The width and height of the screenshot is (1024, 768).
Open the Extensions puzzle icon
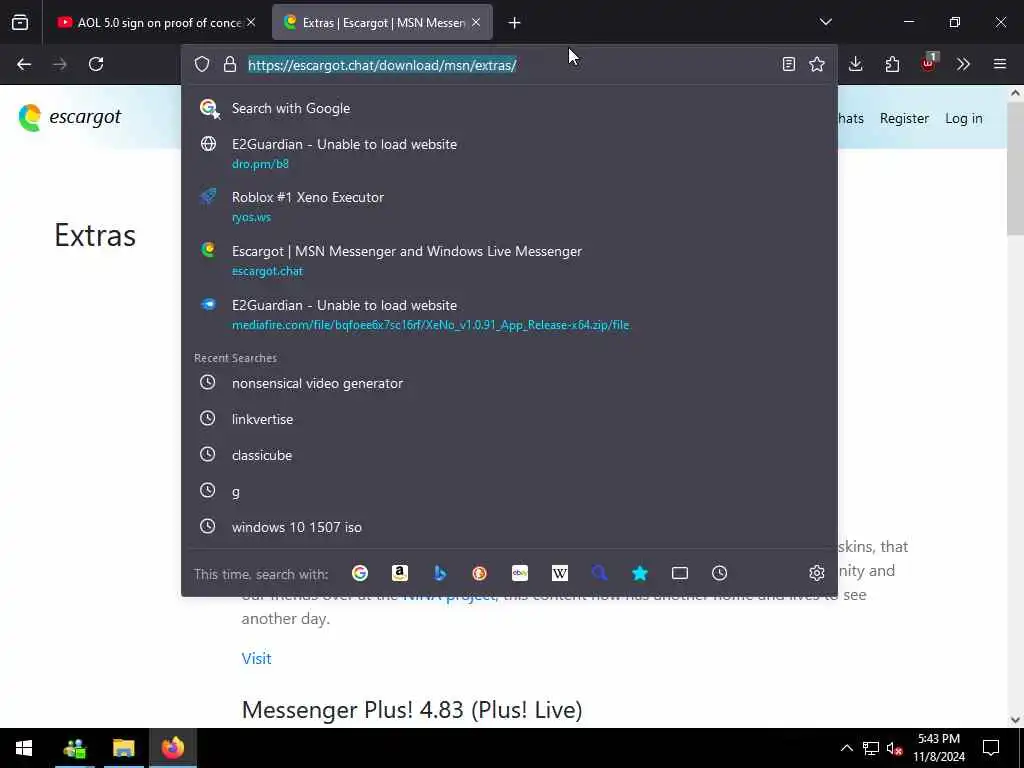pos(892,64)
